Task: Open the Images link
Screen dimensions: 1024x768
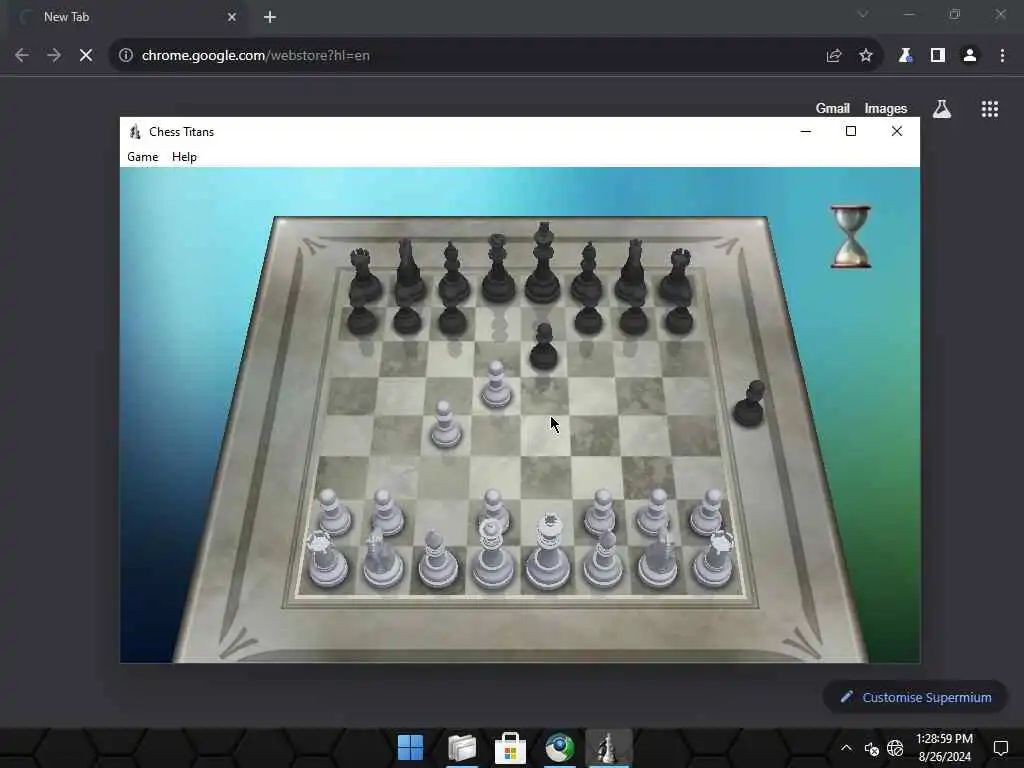Action: click(886, 108)
